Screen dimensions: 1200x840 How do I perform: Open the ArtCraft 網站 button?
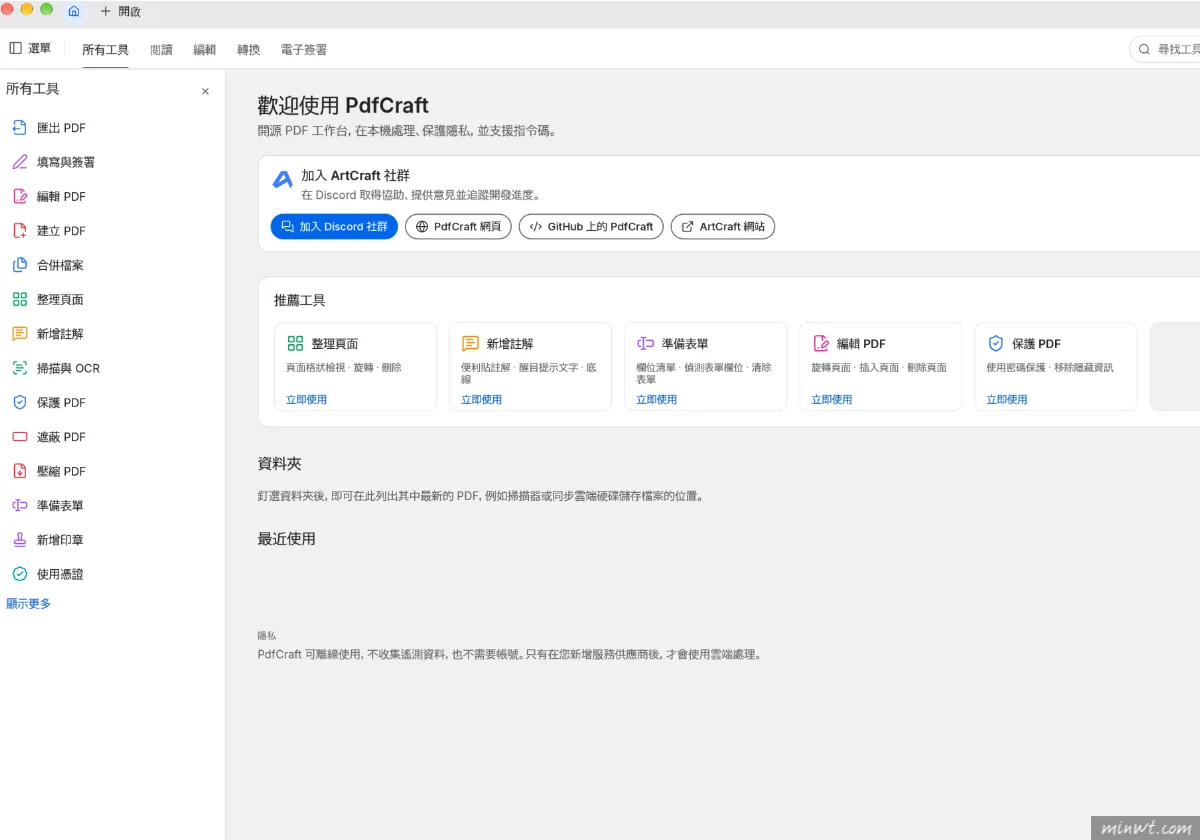[x=722, y=227]
